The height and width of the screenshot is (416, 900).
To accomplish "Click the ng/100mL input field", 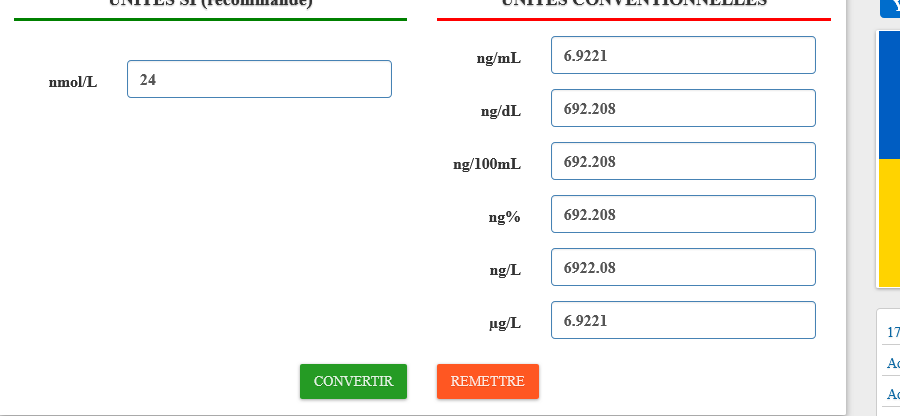I will tap(683, 161).
